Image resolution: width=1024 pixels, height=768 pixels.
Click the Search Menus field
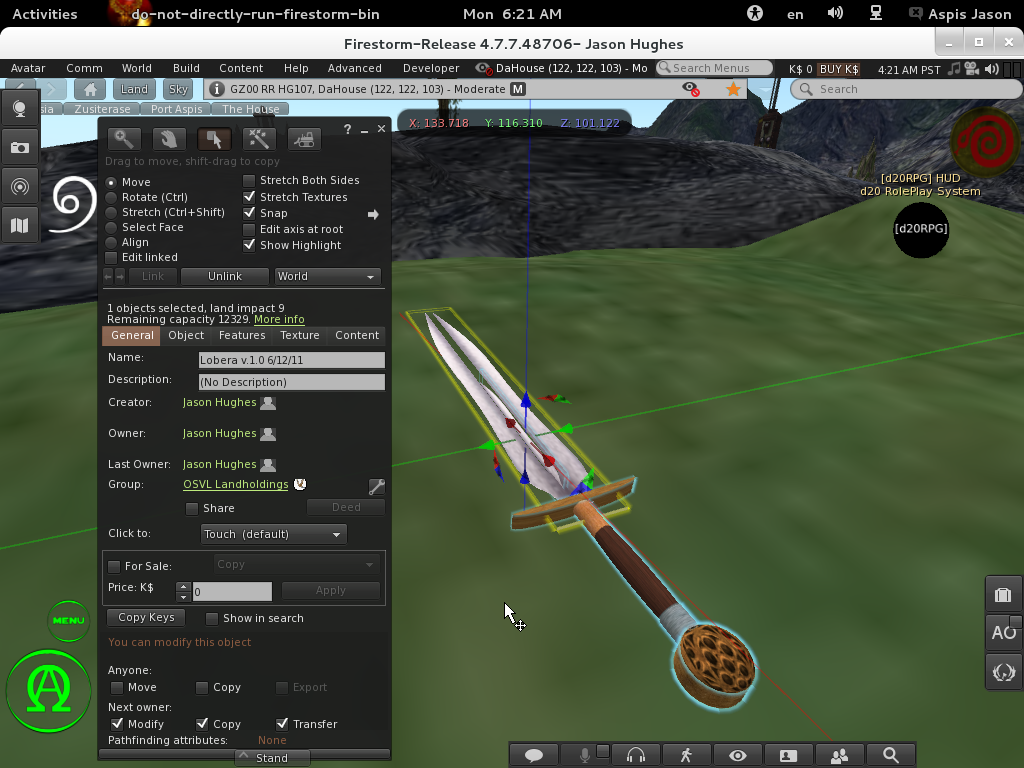tap(714, 68)
